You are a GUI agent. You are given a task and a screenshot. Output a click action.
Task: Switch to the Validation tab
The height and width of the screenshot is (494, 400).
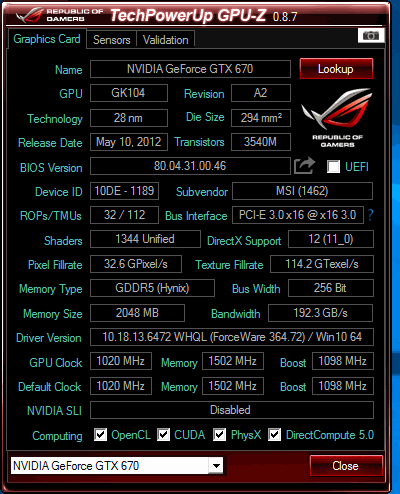point(165,40)
